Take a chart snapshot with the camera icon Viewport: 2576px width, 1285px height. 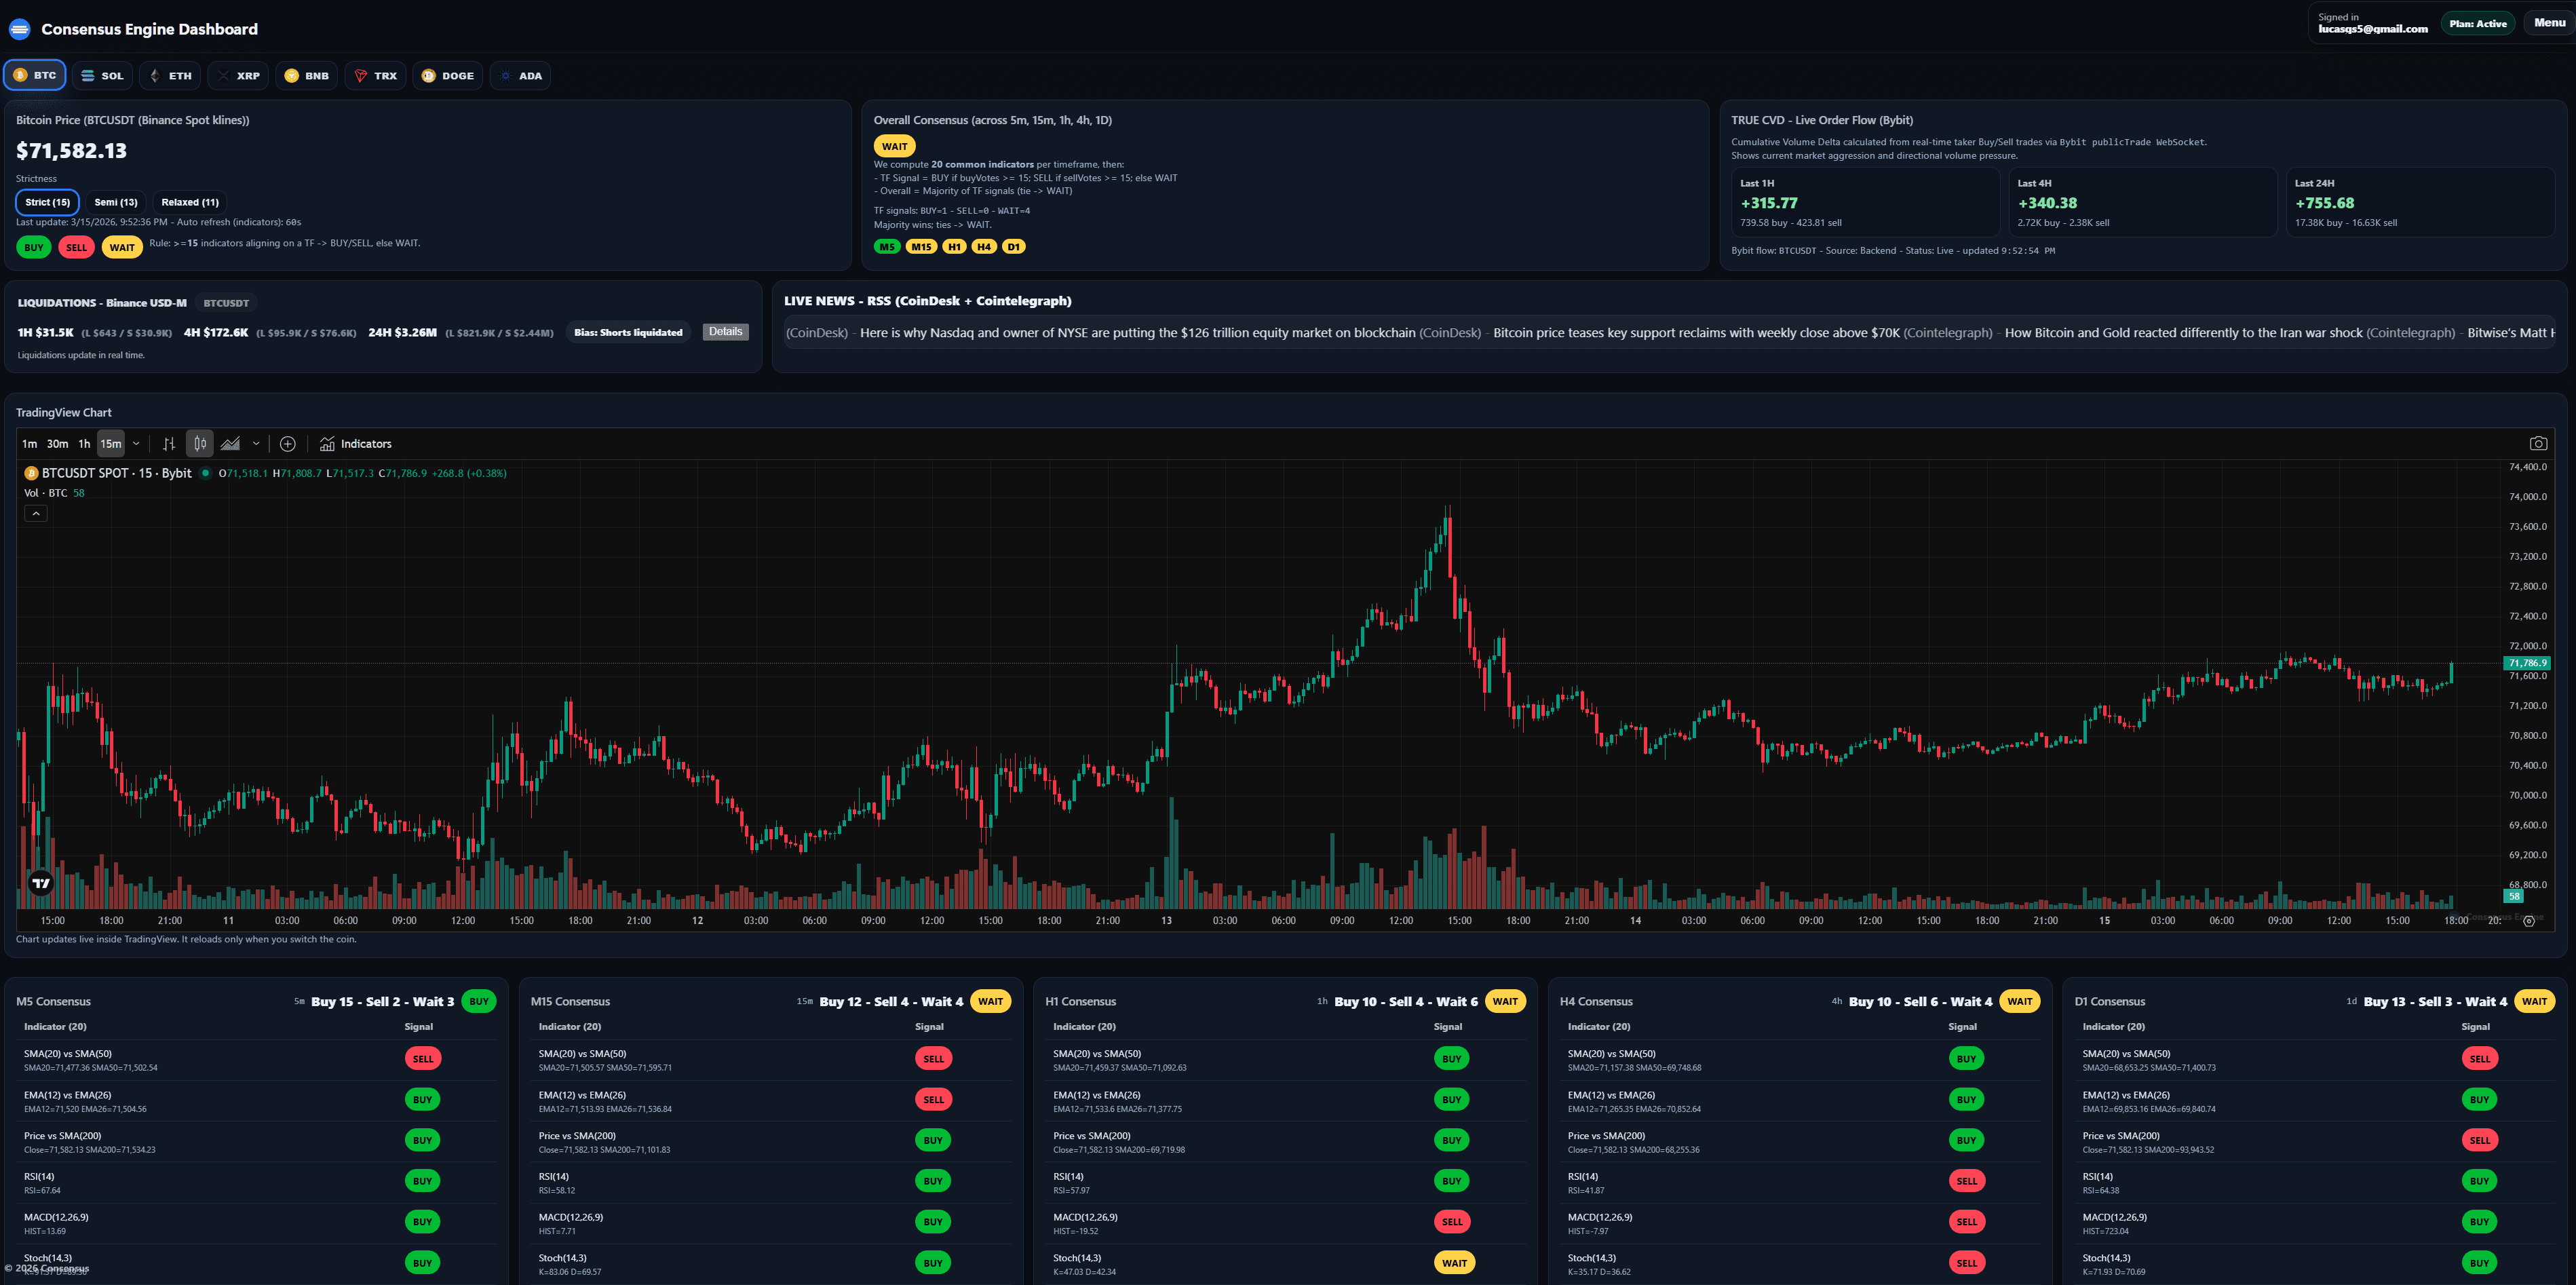point(2537,443)
